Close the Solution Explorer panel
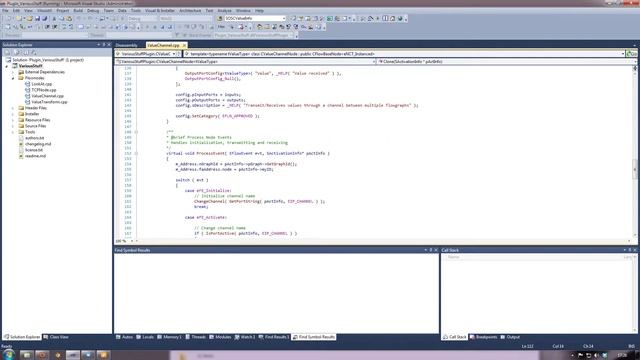Viewport: 640px width, 360px height. [109, 45]
